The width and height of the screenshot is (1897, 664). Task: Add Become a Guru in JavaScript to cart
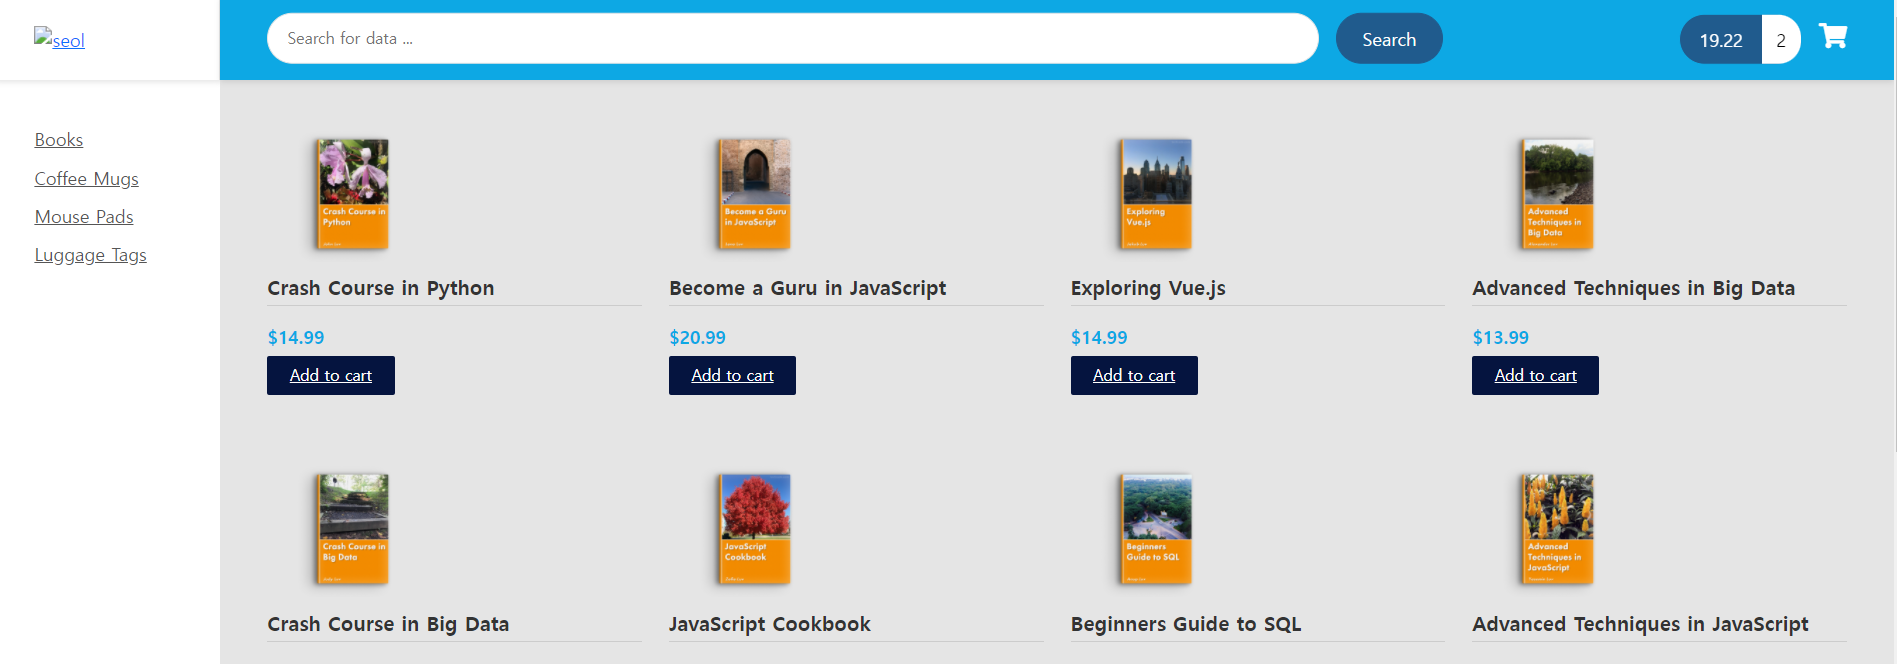tap(732, 375)
